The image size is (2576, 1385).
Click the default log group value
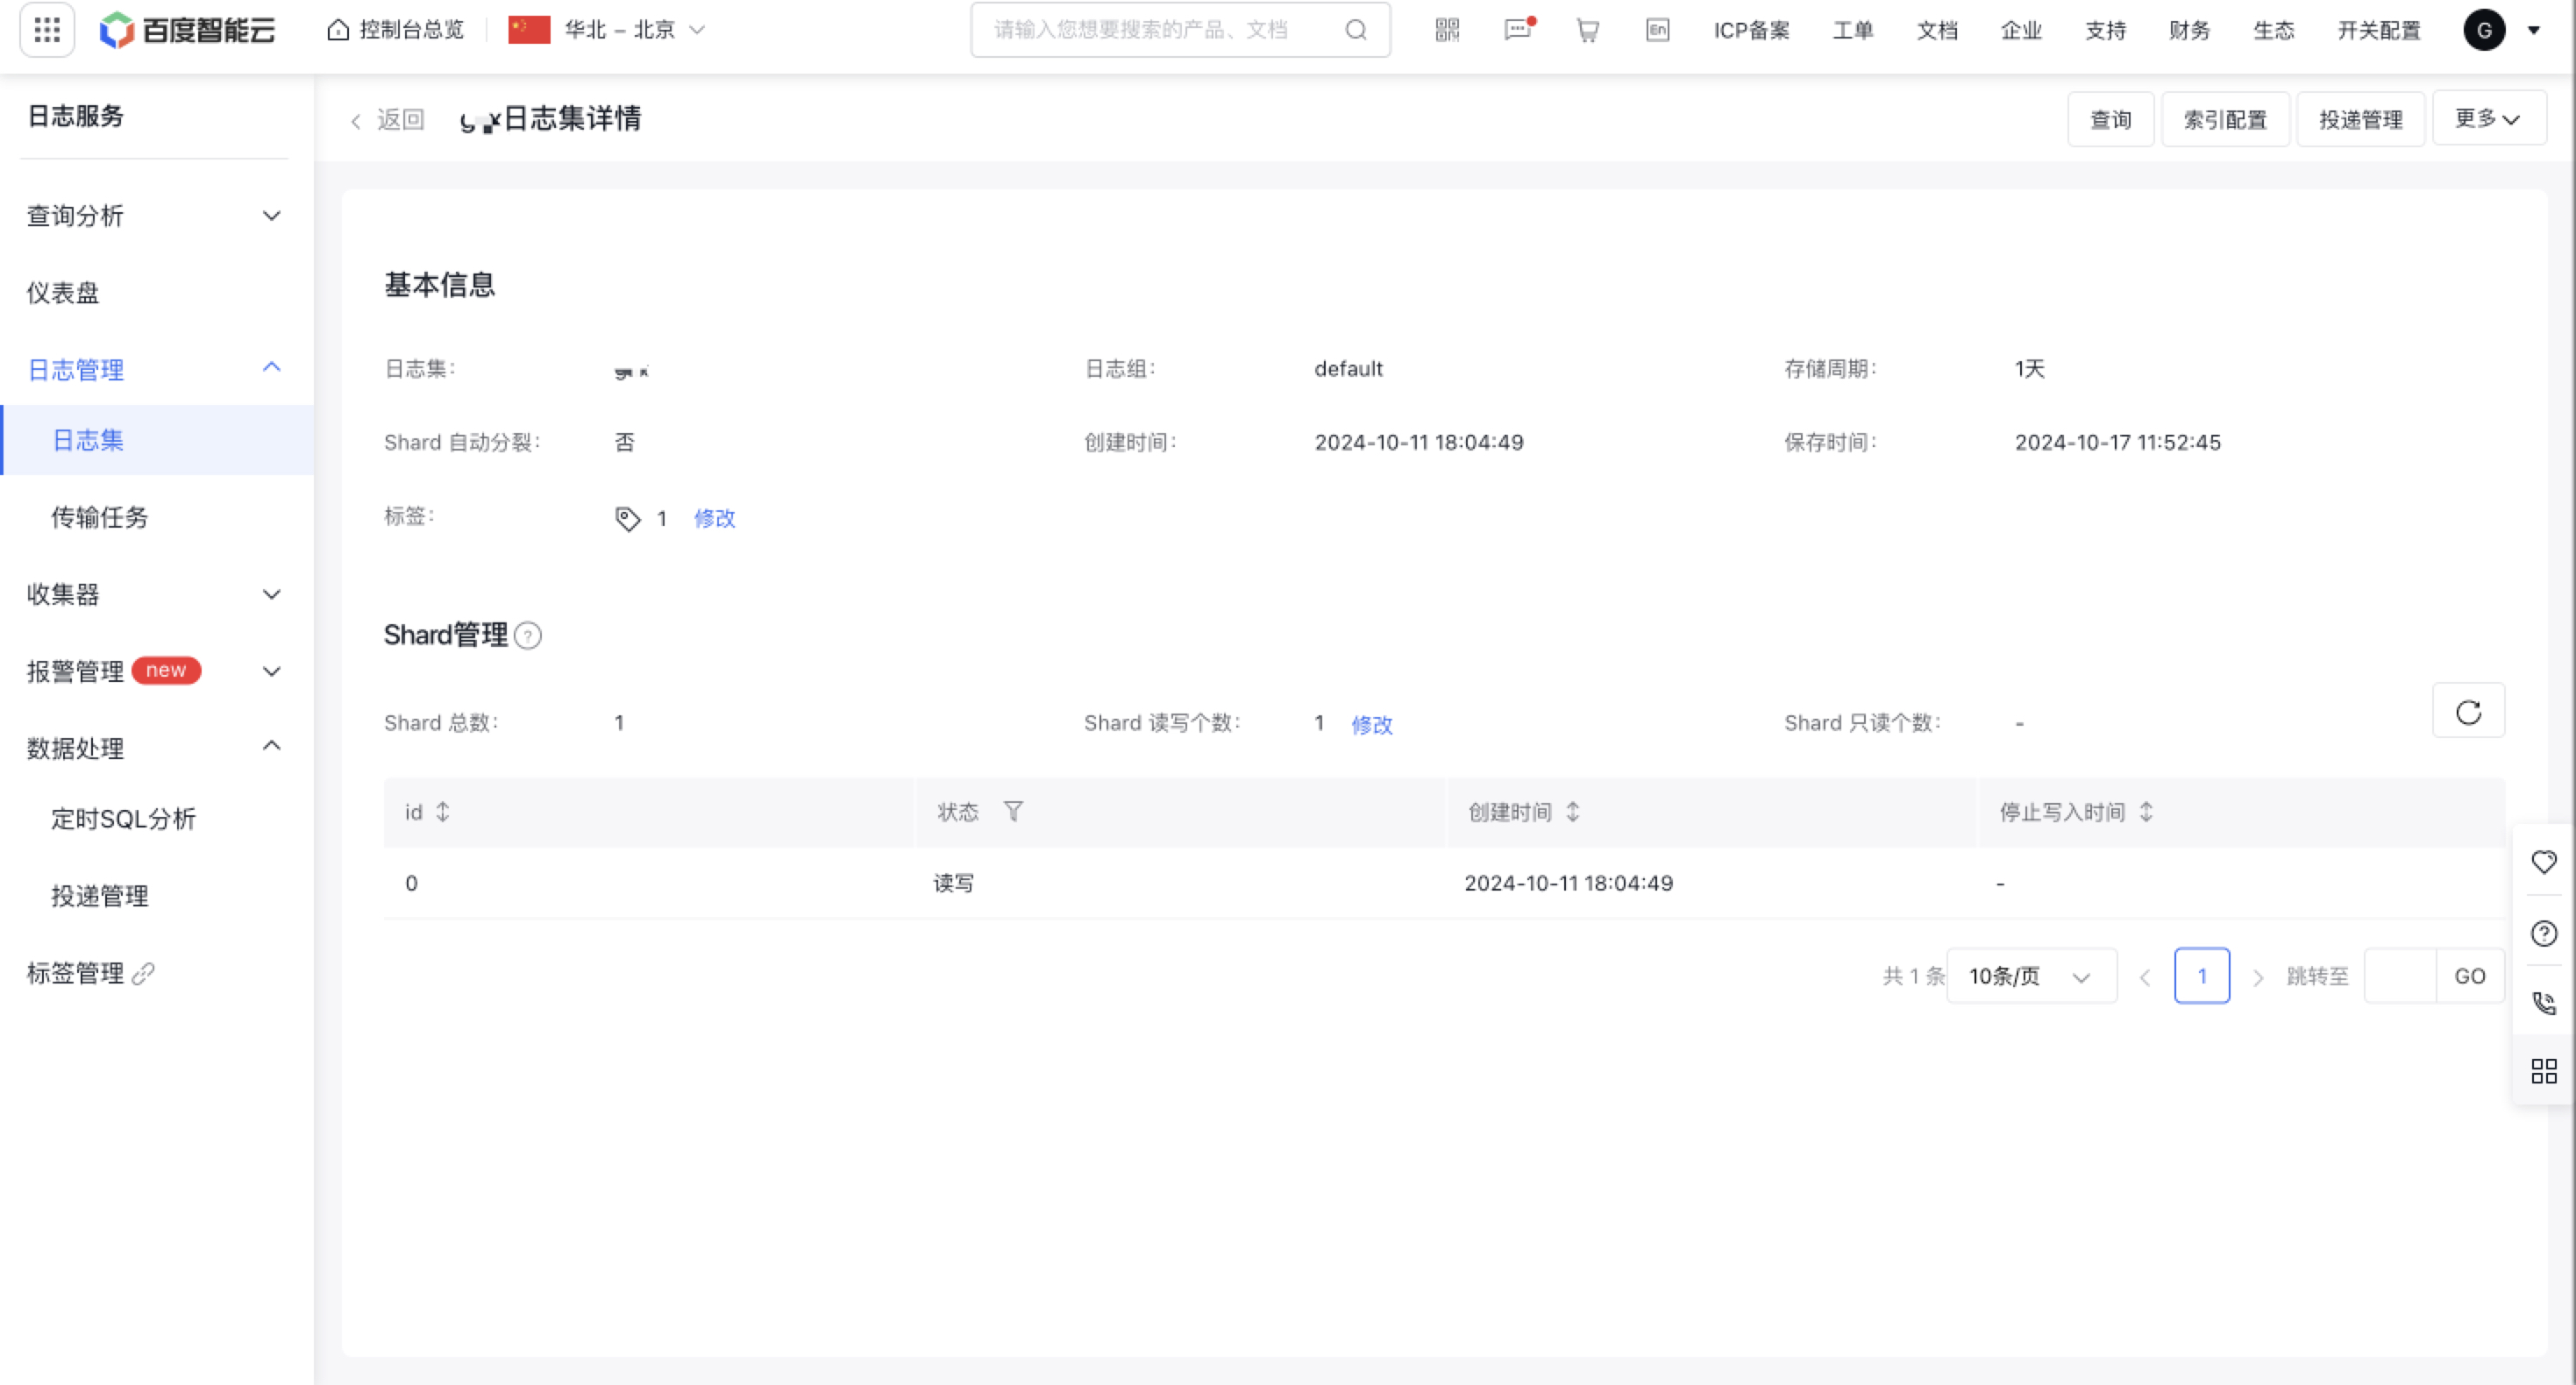pyautogui.click(x=1348, y=369)
